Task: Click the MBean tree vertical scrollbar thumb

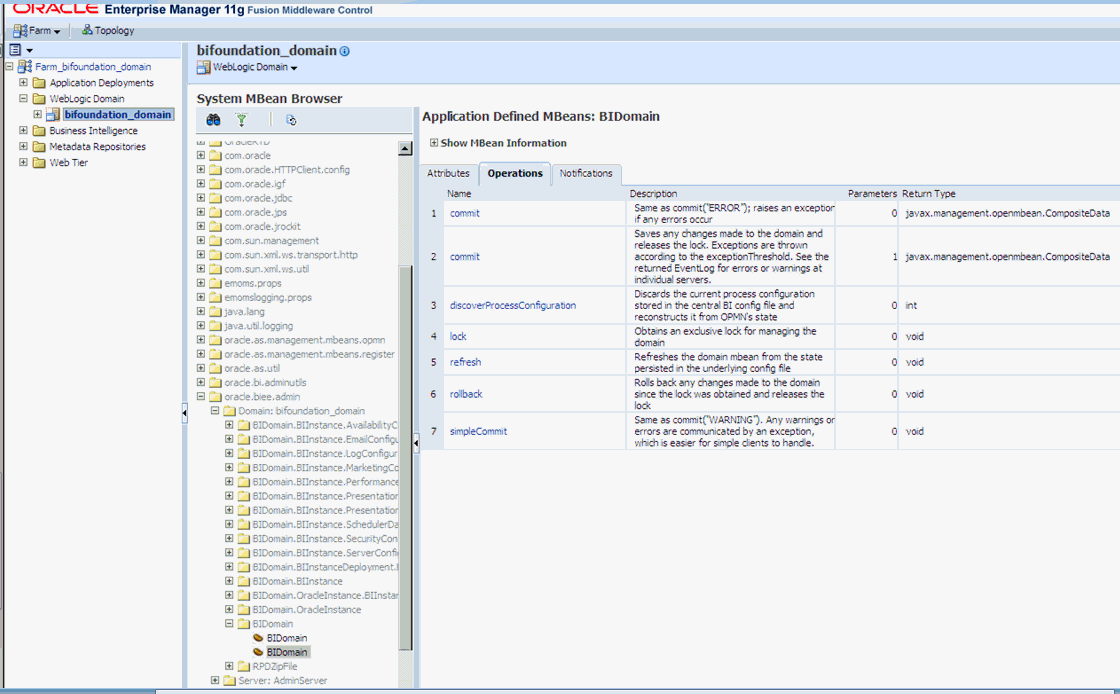Action: (x=405, y=457)
